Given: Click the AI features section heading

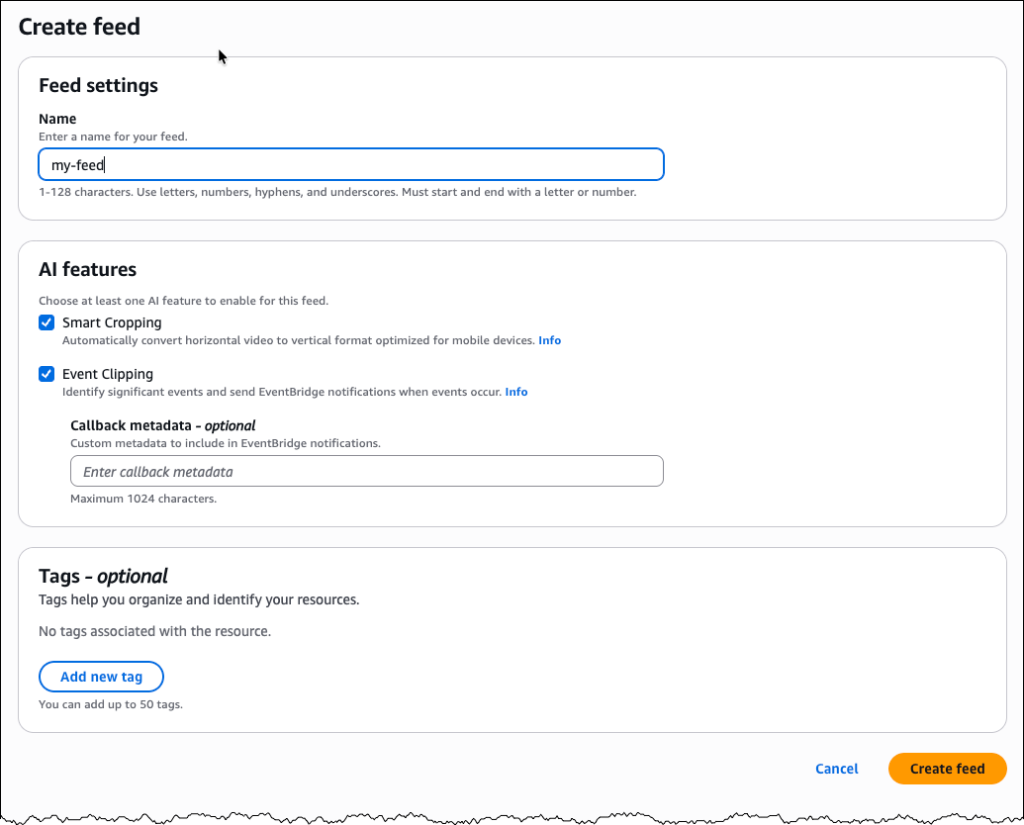Looking at the screenshot, I should (88, 268).
